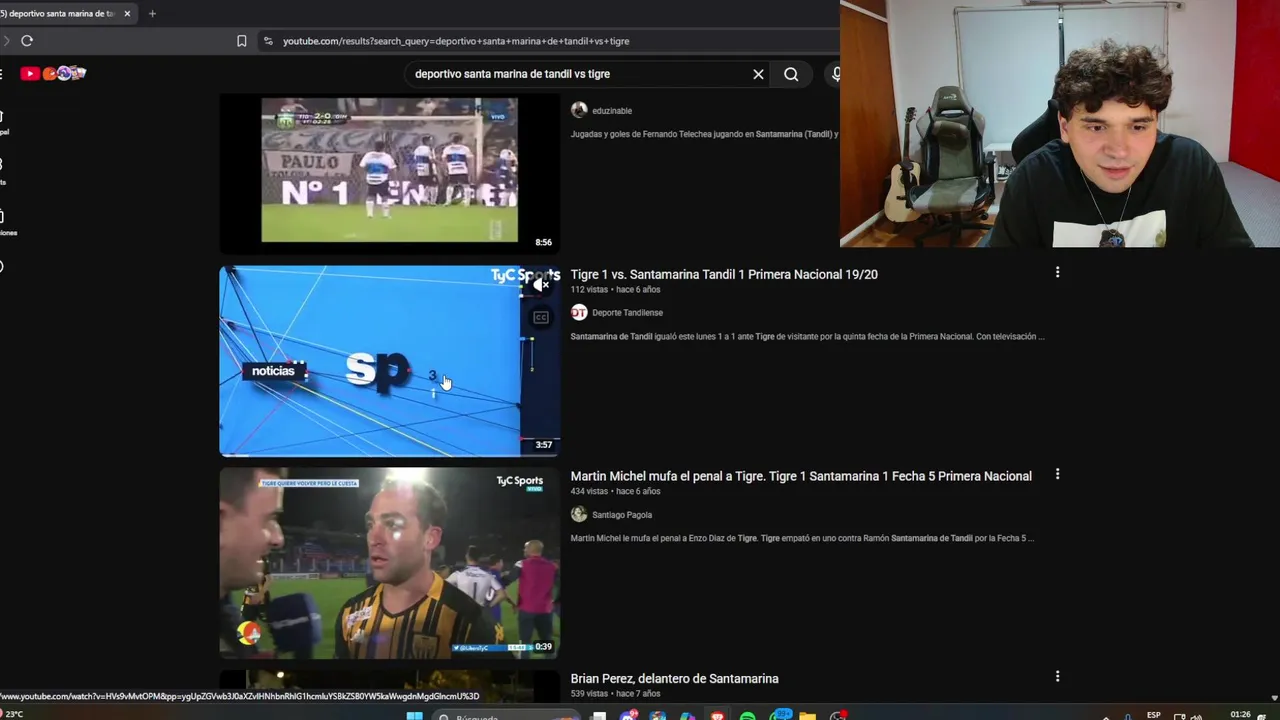Open the Santiago Pagola channel avatar
Image resolution: width=1280 pixels, height=720 pixels.
pyautogui.click(x=579, y=514)
